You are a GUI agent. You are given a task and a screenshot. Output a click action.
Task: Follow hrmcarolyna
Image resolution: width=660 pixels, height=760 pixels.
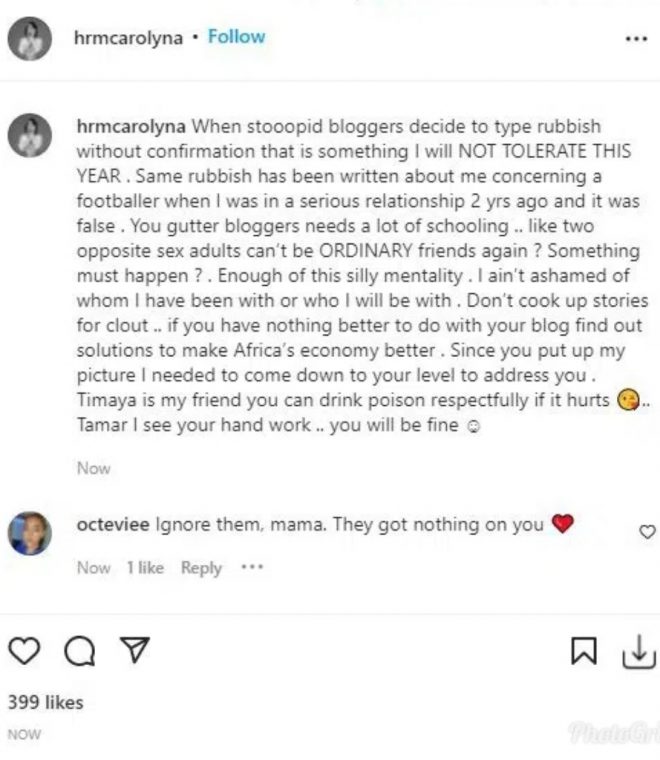click(236, 37)
